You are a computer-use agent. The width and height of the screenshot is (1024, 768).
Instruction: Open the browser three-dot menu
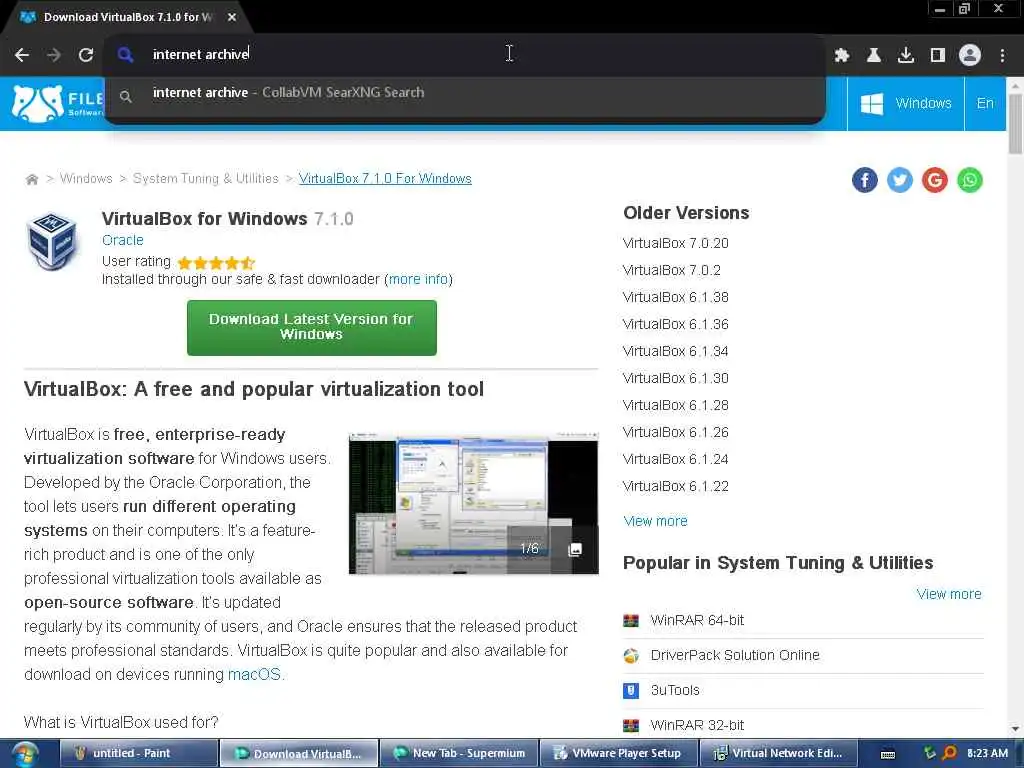[1002, 55]
